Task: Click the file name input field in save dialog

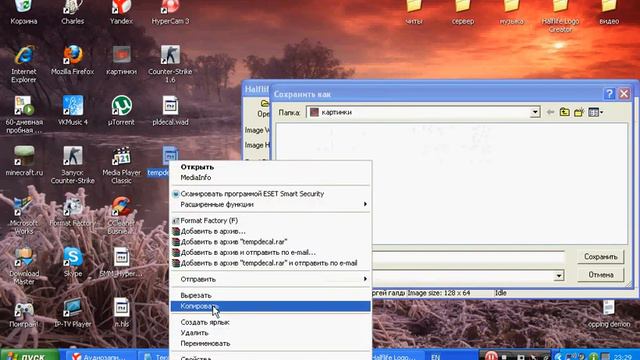Action: tap(468, 257)
